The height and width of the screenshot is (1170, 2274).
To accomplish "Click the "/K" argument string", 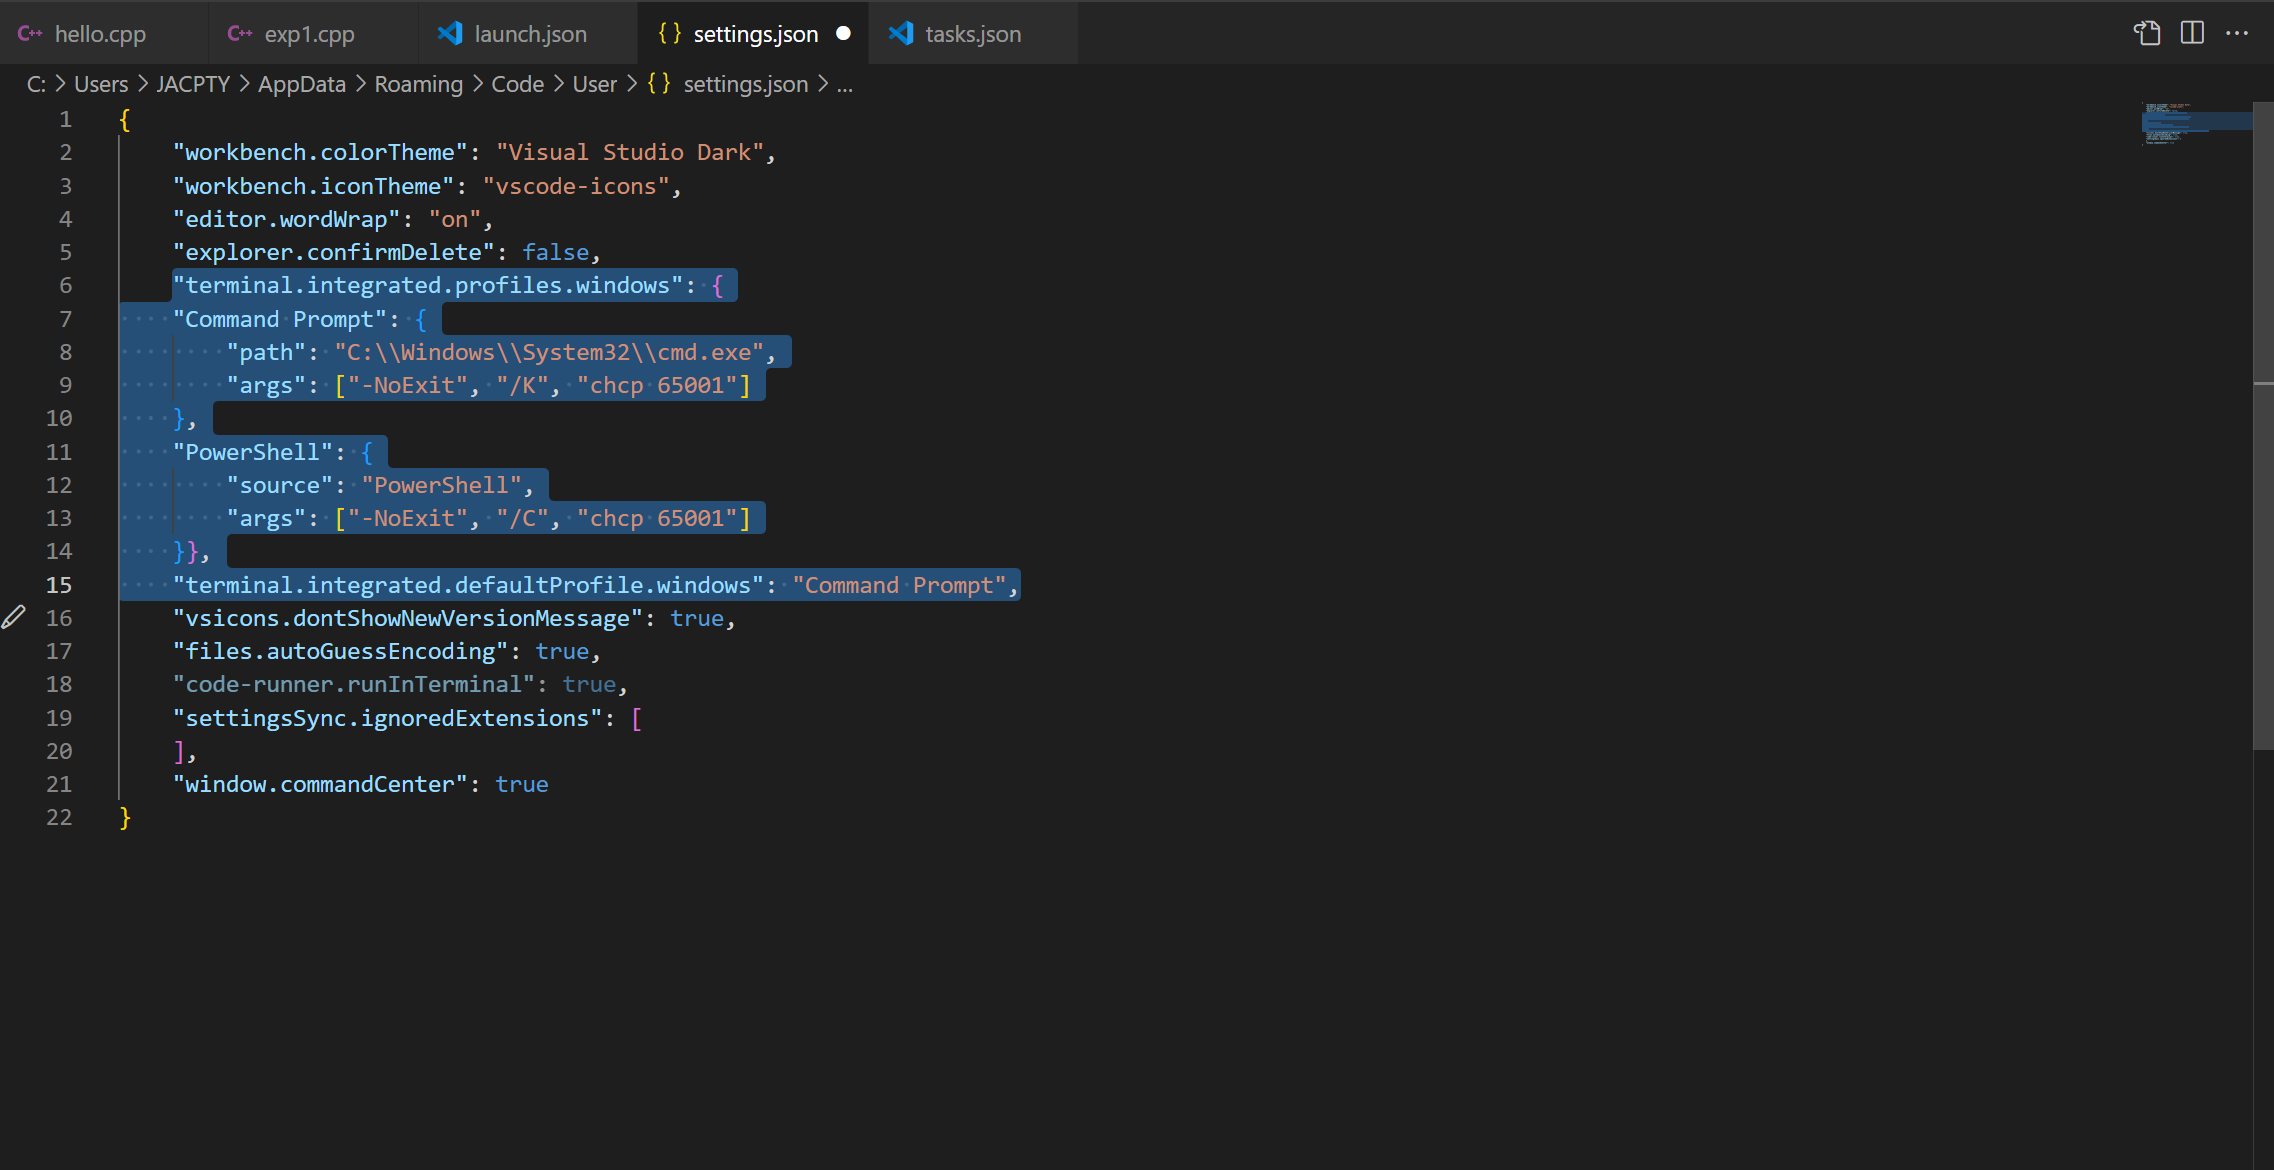I will [522, 385].
